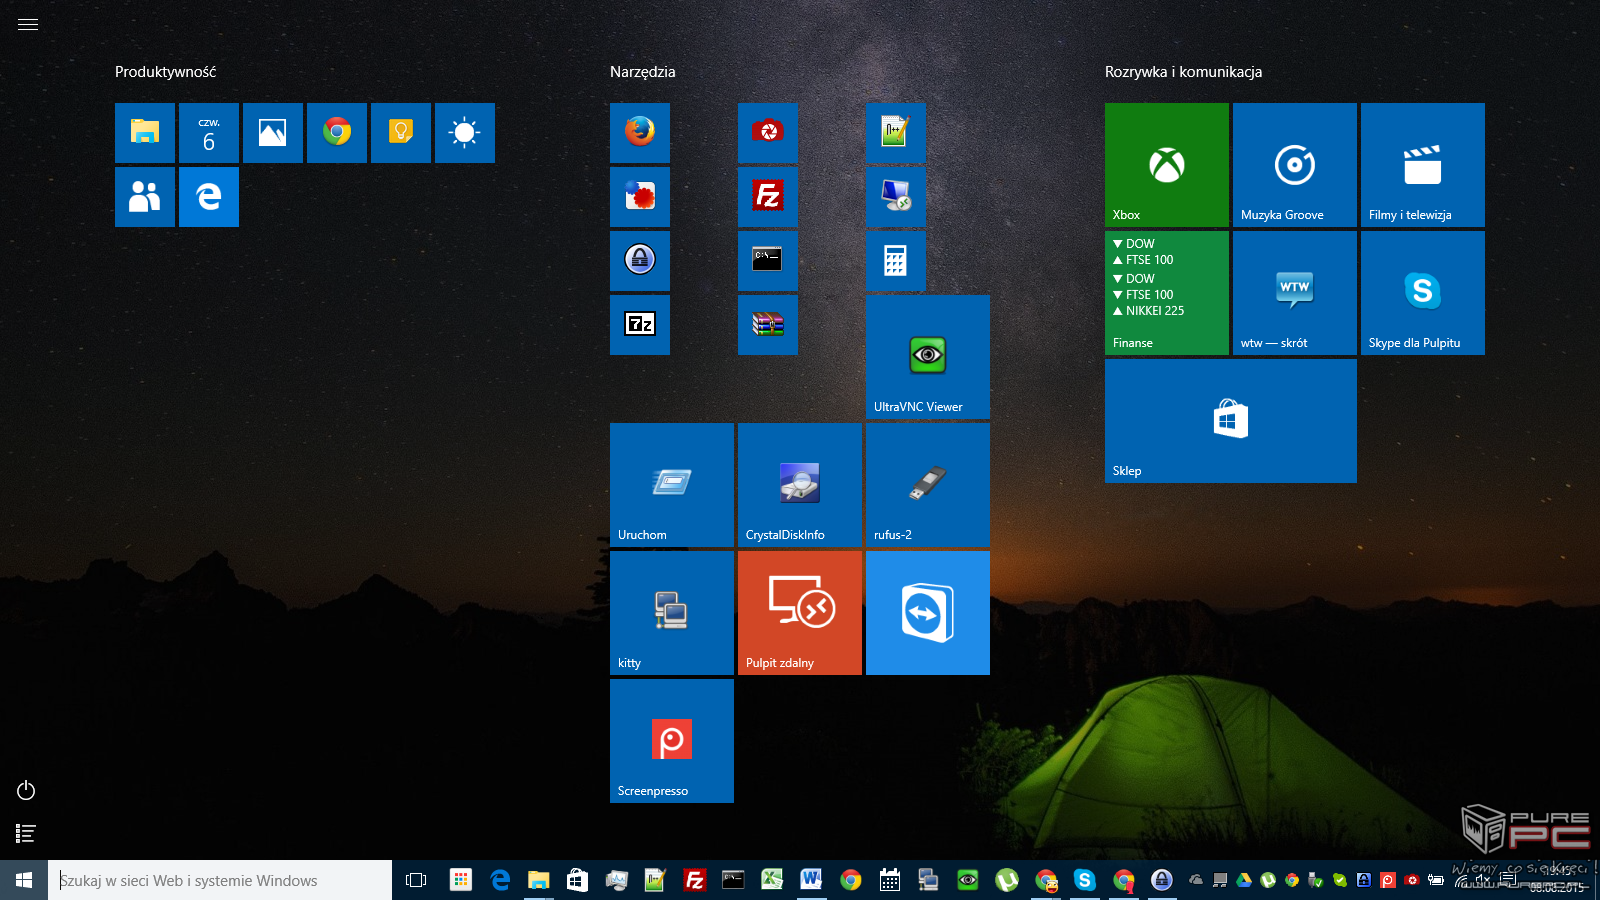
Task: Launch the rufus-2 tile
Action: [928, 485]
